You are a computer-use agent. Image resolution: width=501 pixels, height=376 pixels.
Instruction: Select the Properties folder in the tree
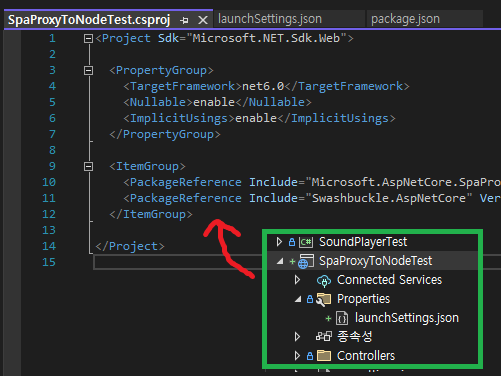(x=363, y=299)
